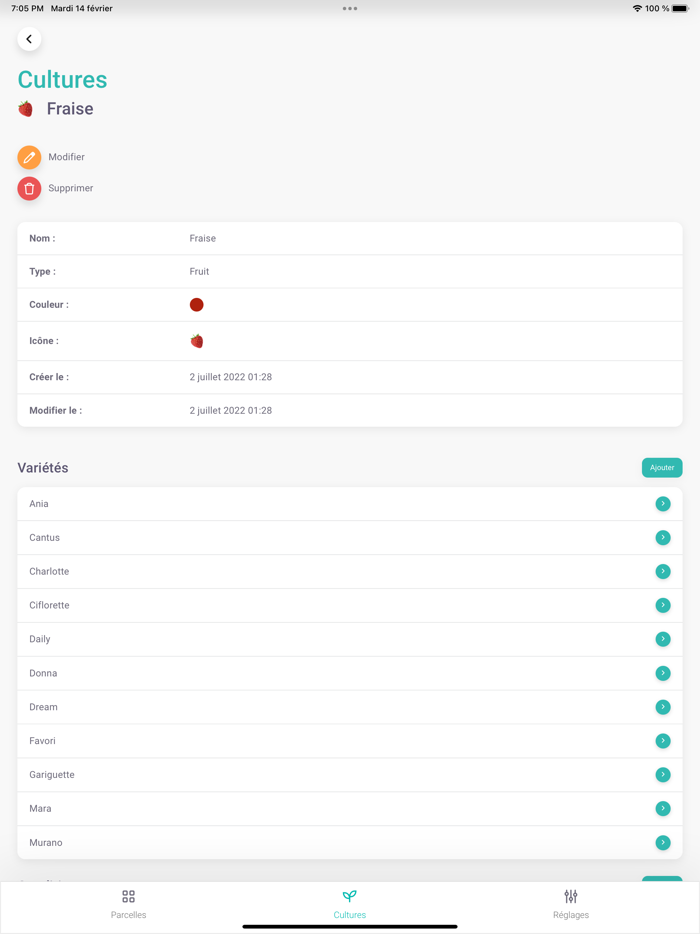Screen dimensions: 700x934
Task: Tap the home indicator bar at bottom
Action: [x=350, y=927]
